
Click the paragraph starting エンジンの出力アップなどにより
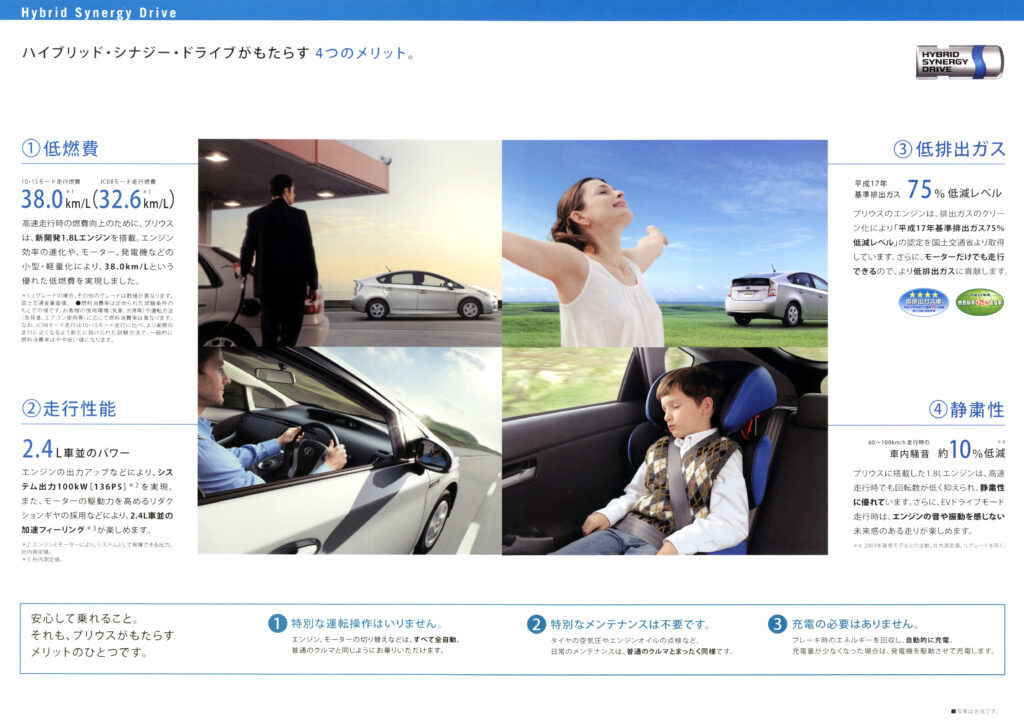(98, 501)
